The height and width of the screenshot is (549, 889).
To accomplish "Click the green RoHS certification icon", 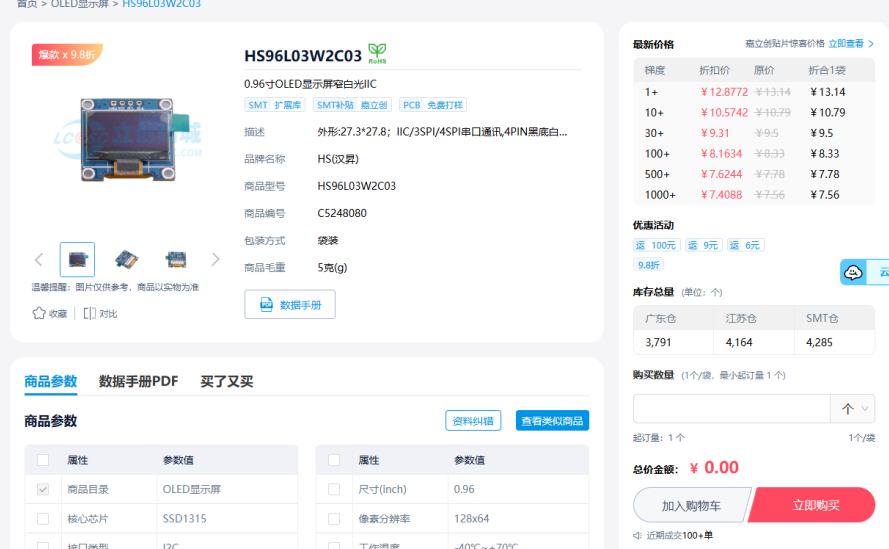I will (x=377, y=52).
